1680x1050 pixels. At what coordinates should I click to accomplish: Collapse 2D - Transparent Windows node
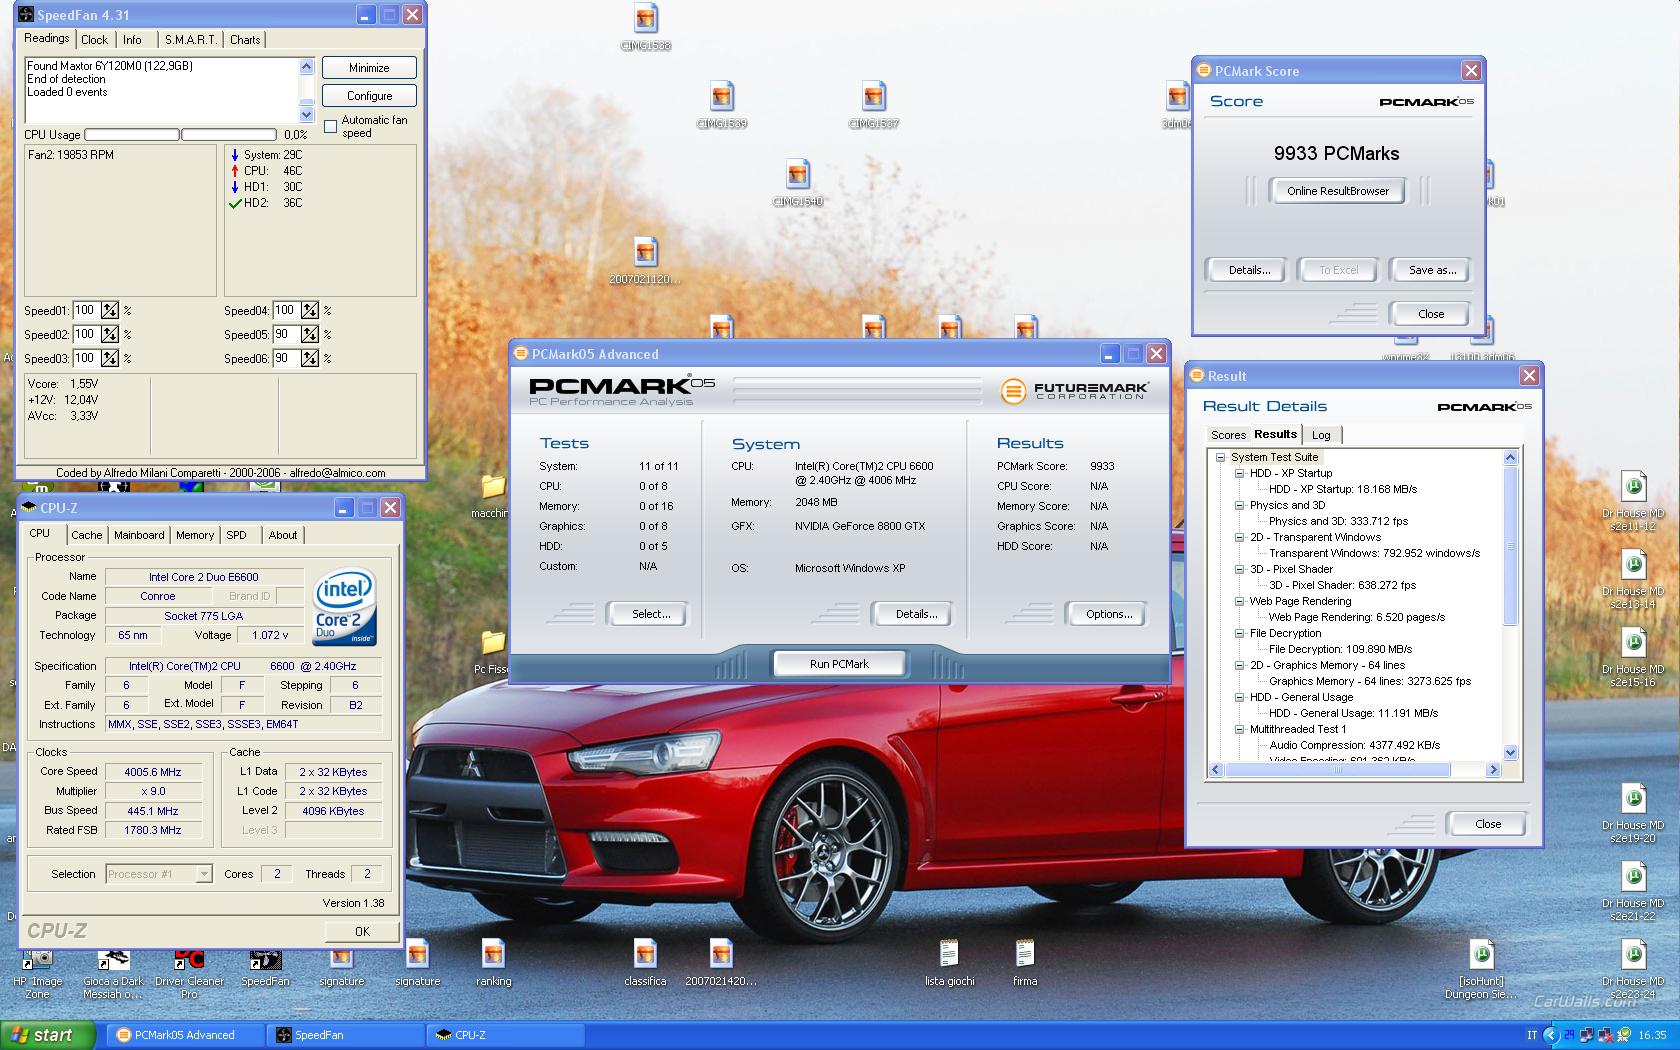point(1240,537)
